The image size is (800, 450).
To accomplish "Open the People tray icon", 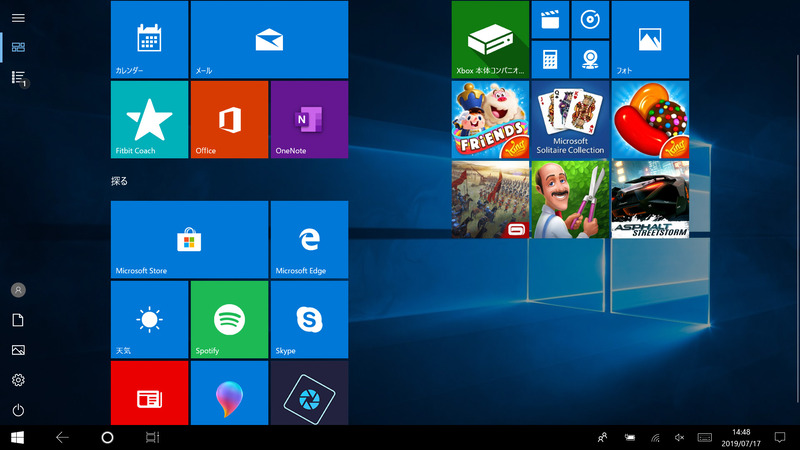I will (x=602, y=437).
